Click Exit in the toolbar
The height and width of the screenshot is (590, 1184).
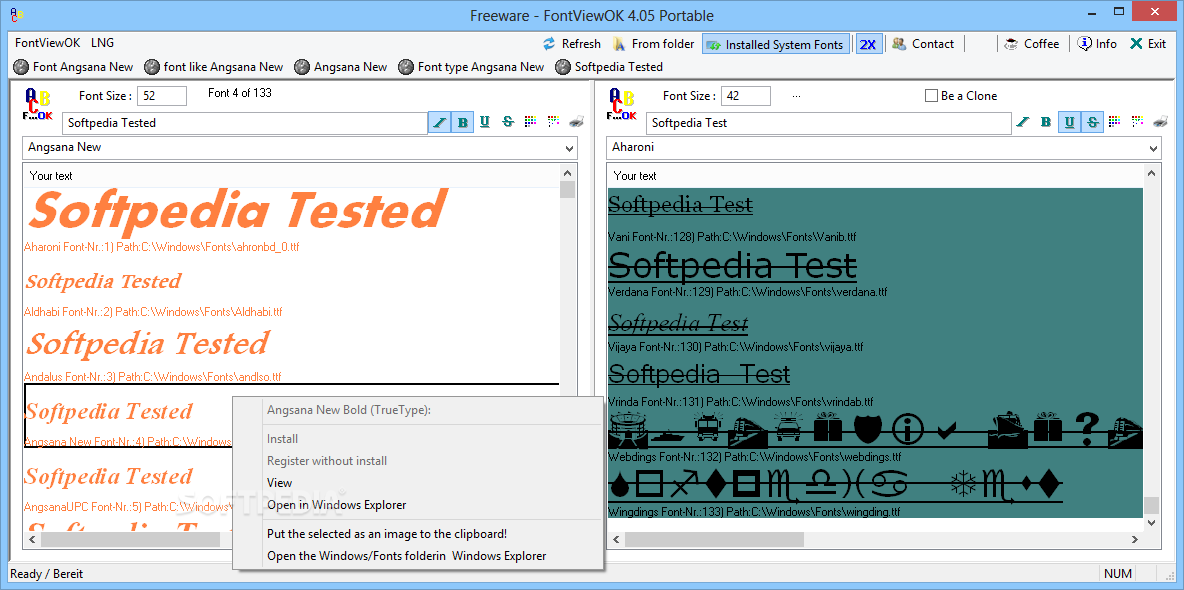(x=1148, y=44)
